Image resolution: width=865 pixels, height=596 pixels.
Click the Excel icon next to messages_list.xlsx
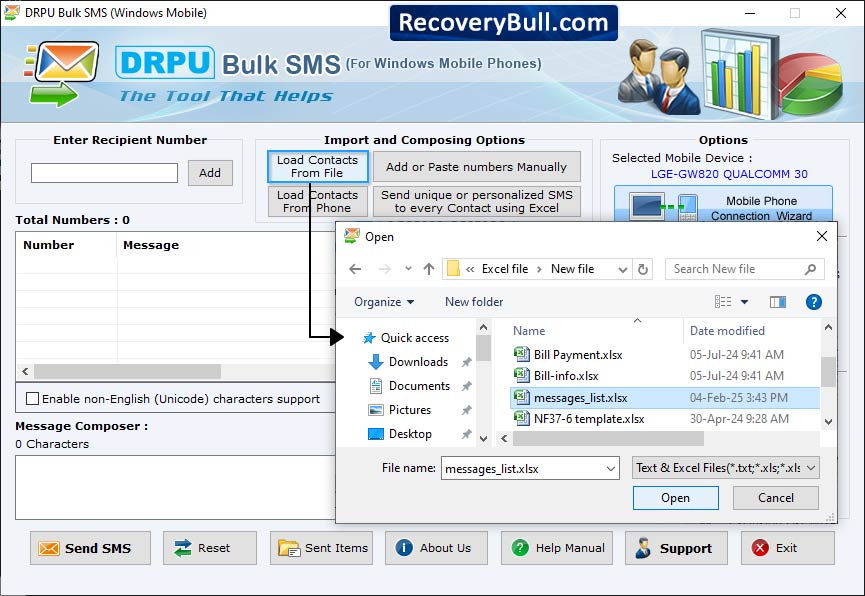click(x=521, y=397)
